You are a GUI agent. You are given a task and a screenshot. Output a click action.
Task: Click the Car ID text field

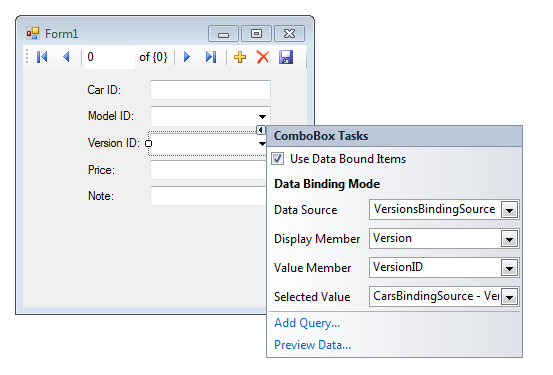[x=210, y=90]
